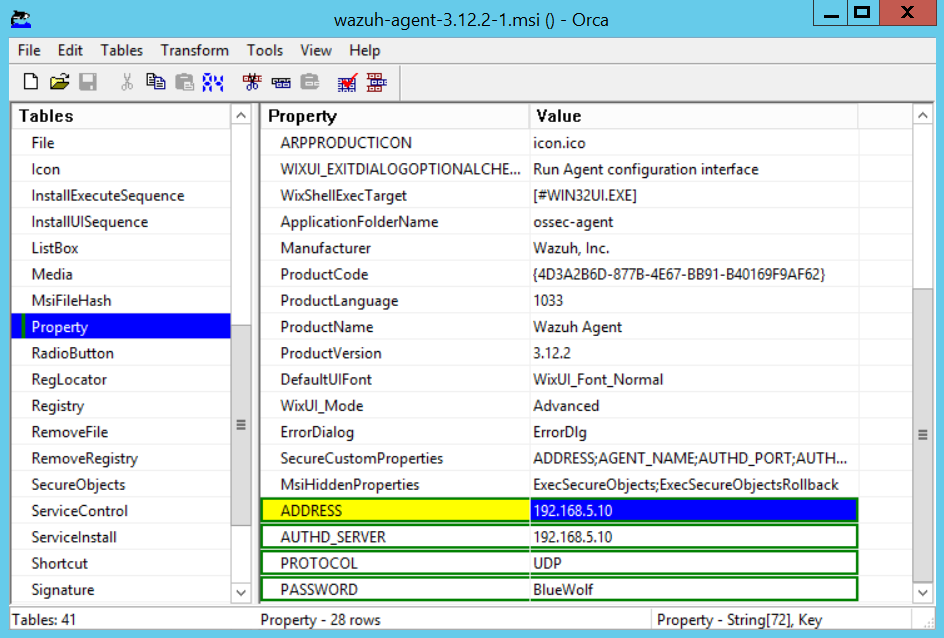Select the RegLocator table
This screenshot has width=944, height=638.
[121, 379]
